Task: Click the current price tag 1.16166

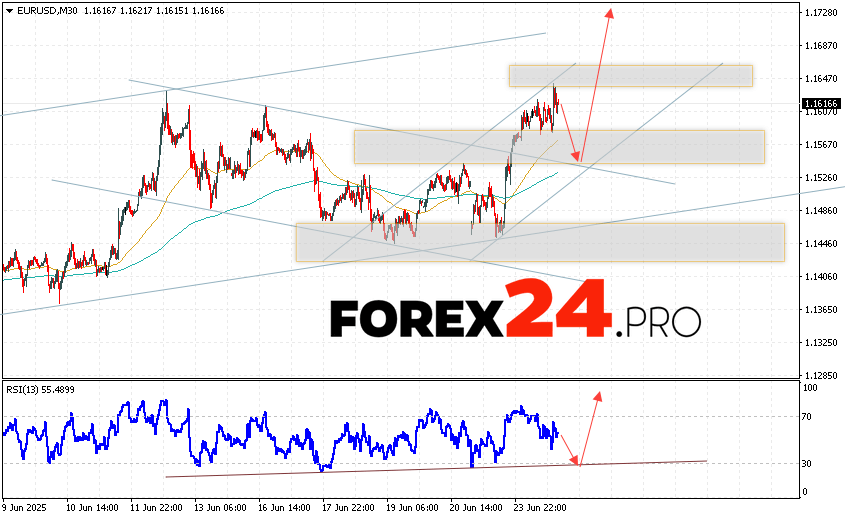Action: pos(820,103)
